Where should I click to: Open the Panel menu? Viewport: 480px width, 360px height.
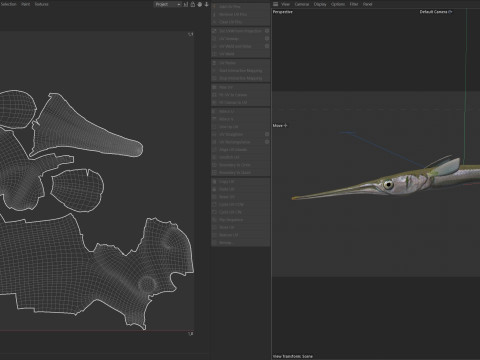pyautogui.click(x=367, y=4)
